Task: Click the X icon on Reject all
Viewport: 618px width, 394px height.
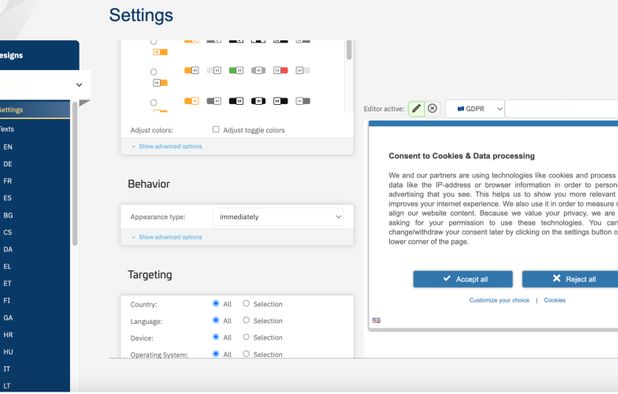Action: (x=557, y=279)
